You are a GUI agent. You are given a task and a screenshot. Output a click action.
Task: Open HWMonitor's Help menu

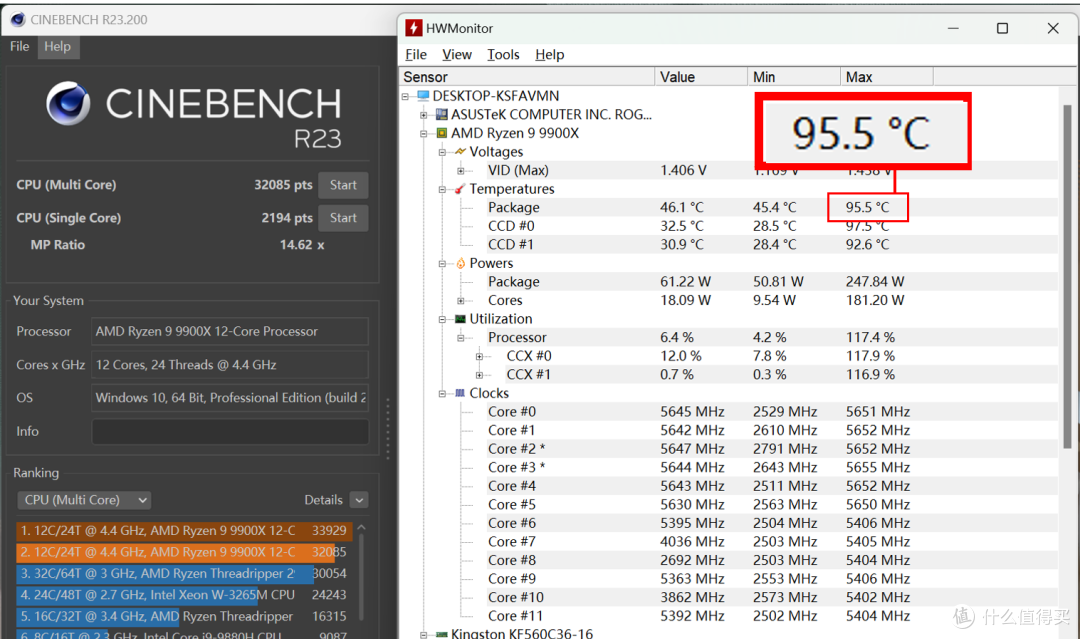tap(550, 54)
